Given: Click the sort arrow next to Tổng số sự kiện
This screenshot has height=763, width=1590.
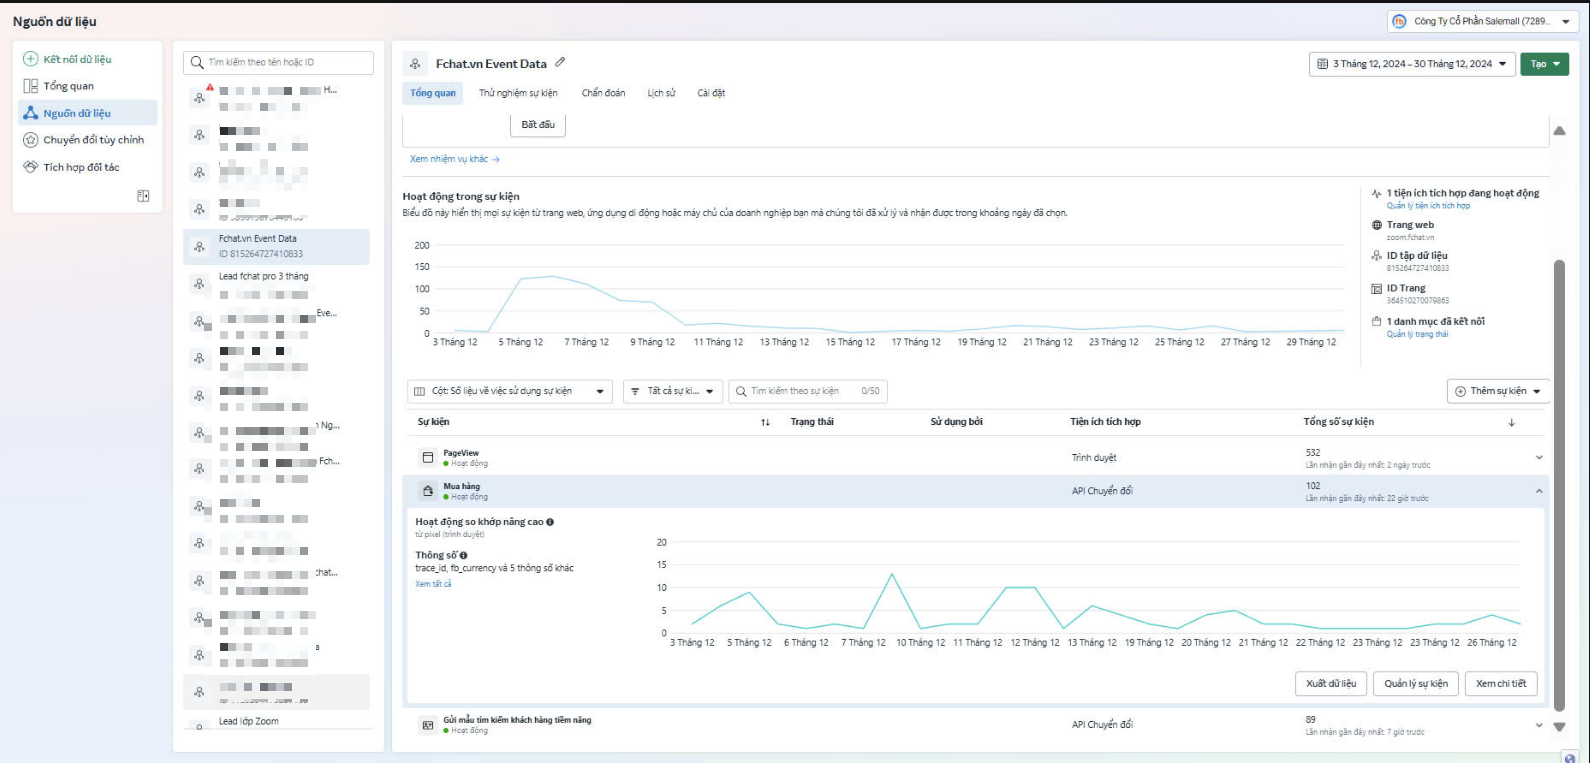Looking at the screenshot, I should click(1511, 423).
